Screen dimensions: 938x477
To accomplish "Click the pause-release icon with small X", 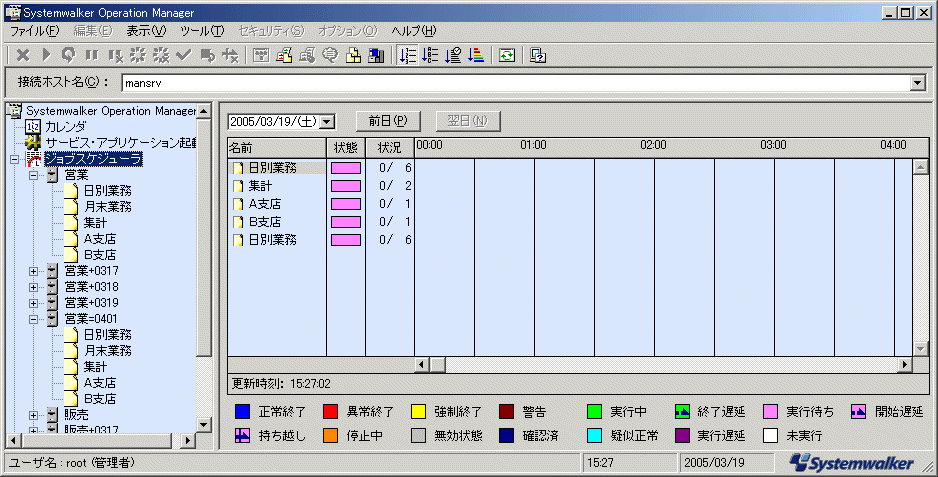I will pyautogui.click(x=115, y=56).
